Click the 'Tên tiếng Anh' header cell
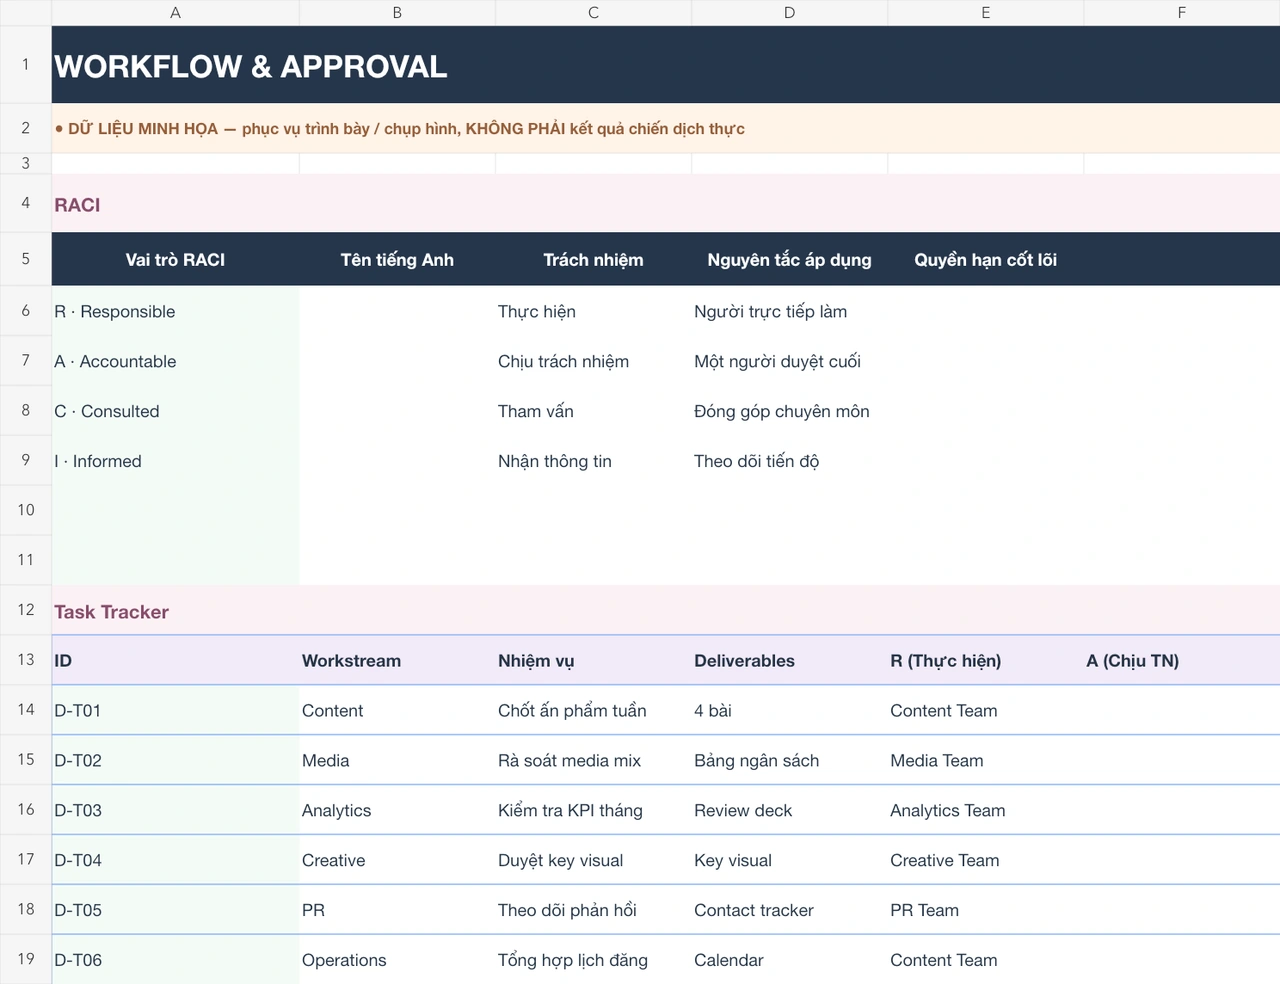This screenshot has width=1280, height=984. click(x=397, y=259)
